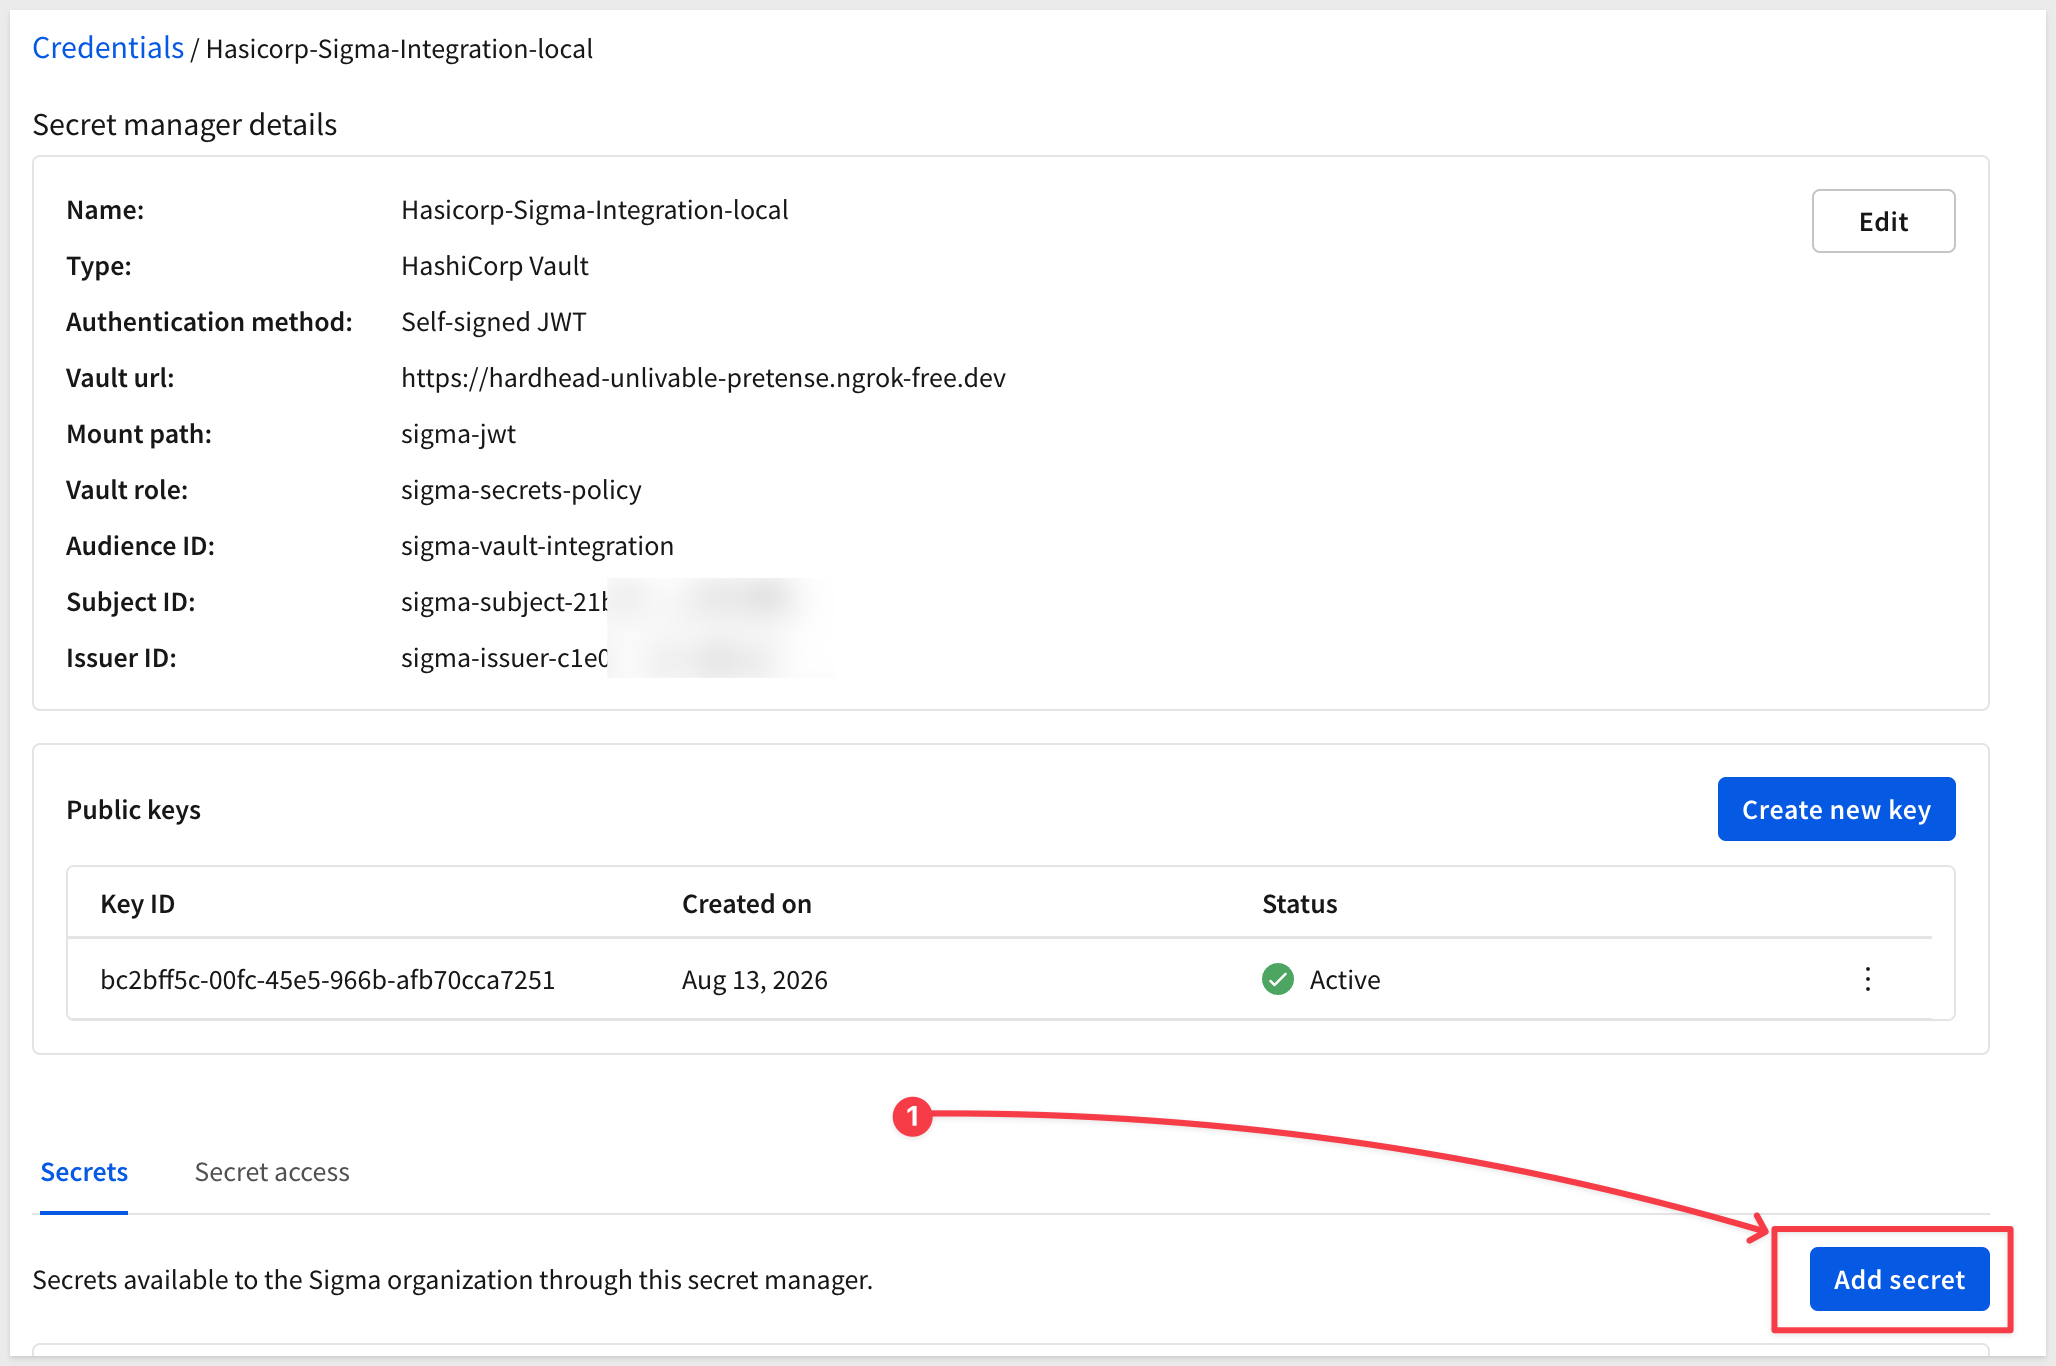Click the Status column header
The width and height of the screenshot is (2056, 1366).
click(x=1299, y=903)
